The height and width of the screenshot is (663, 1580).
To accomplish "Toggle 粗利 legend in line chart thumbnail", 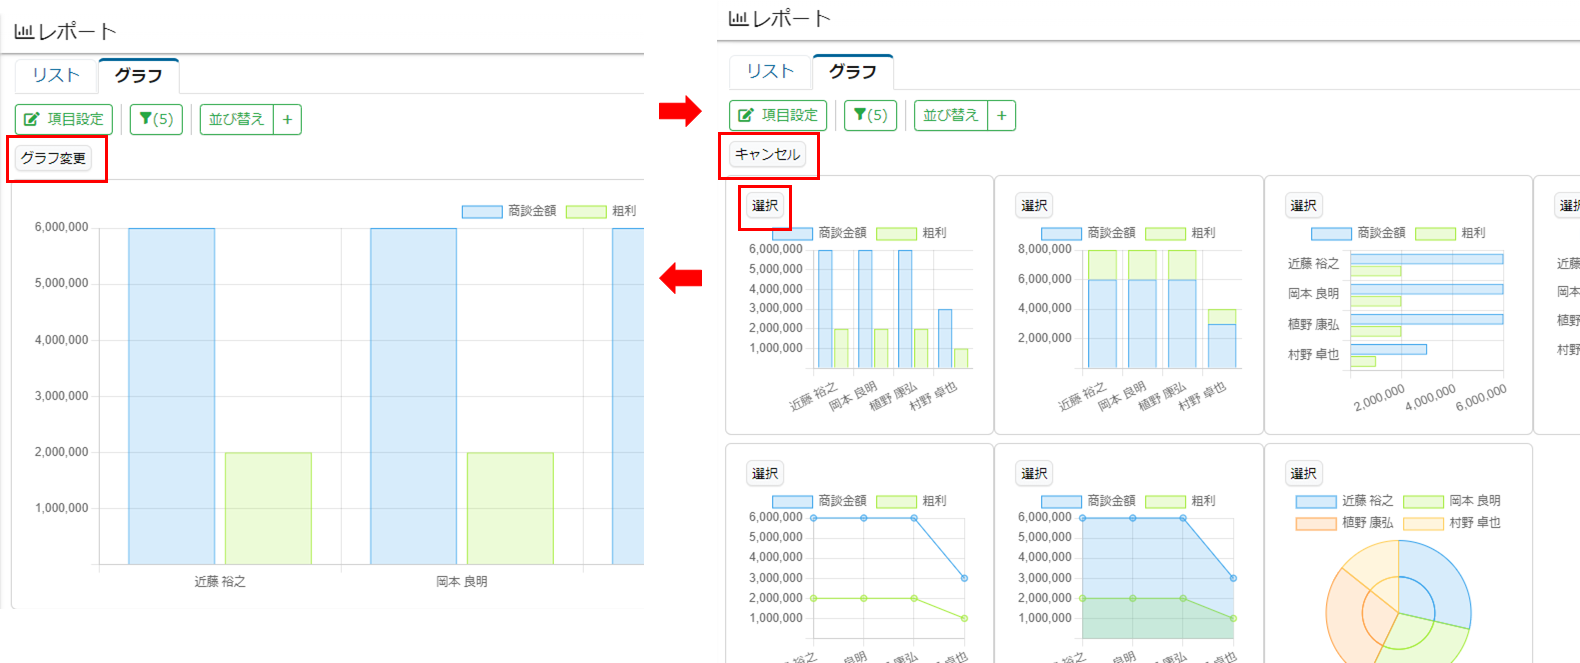I will click(911, 501).
